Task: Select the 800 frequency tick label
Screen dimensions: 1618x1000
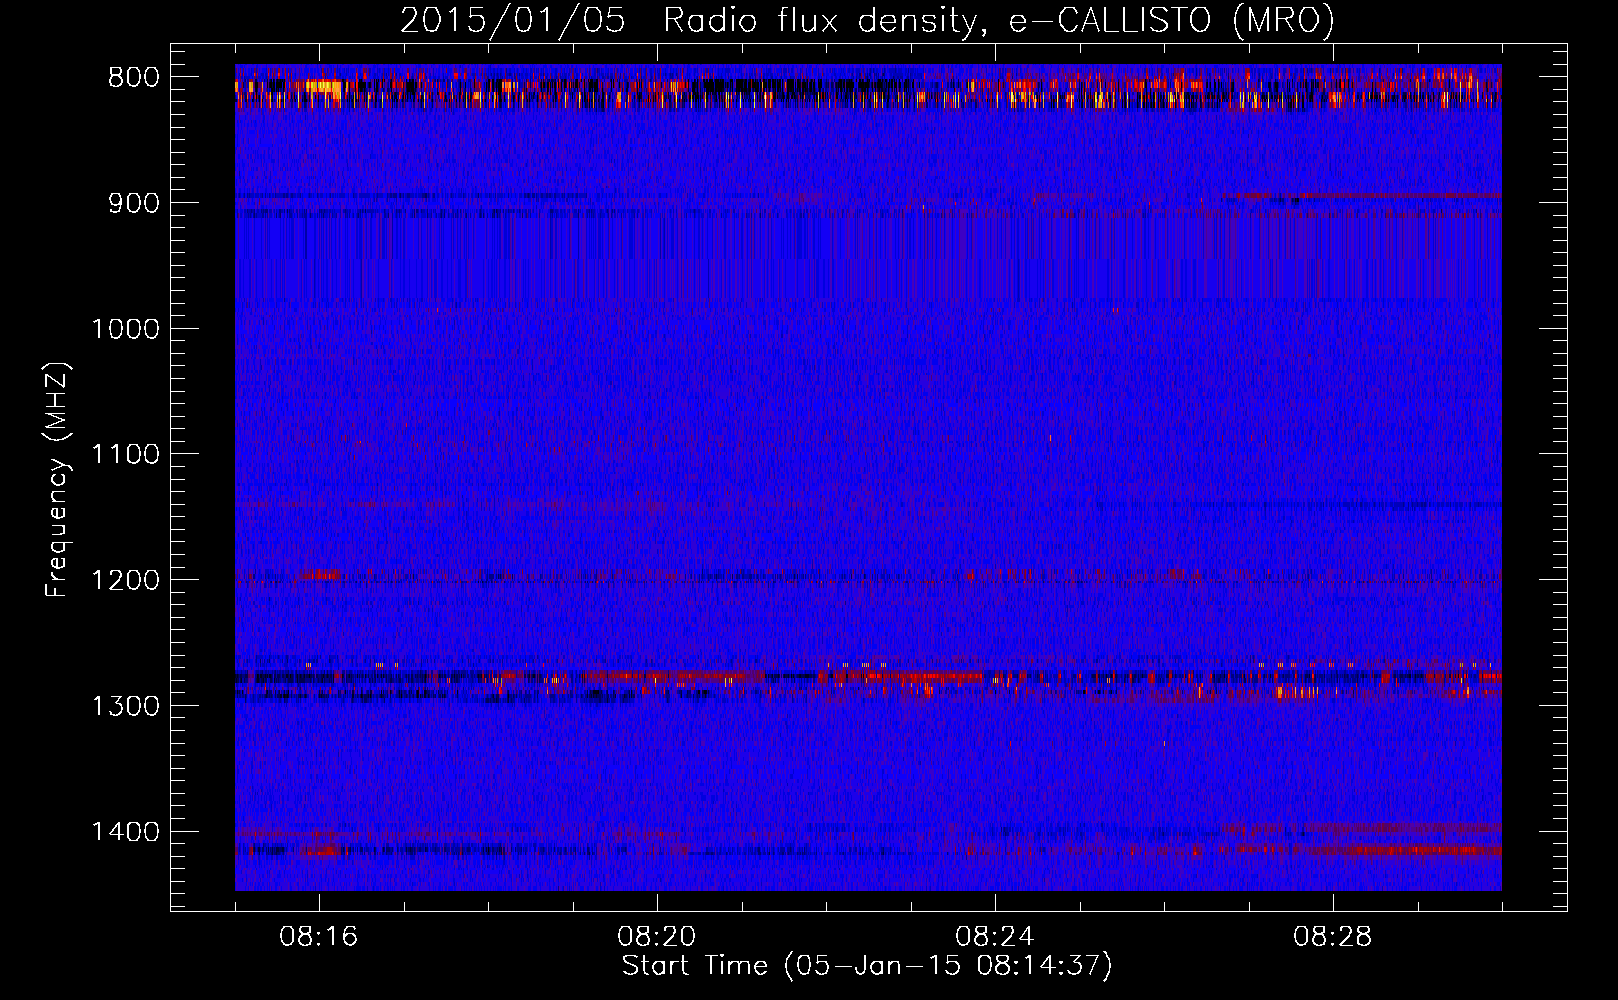Action: tap(132, 78)
